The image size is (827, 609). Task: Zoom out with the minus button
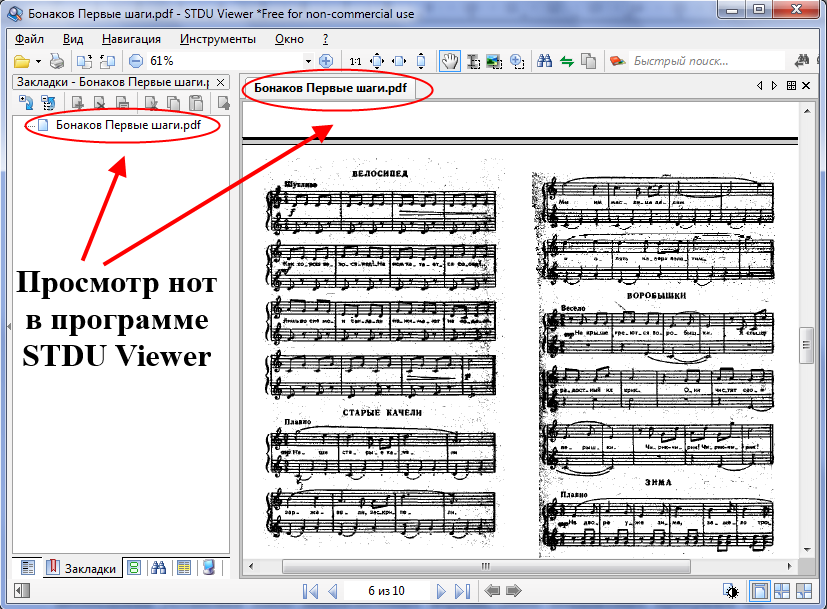click(136, 61)
